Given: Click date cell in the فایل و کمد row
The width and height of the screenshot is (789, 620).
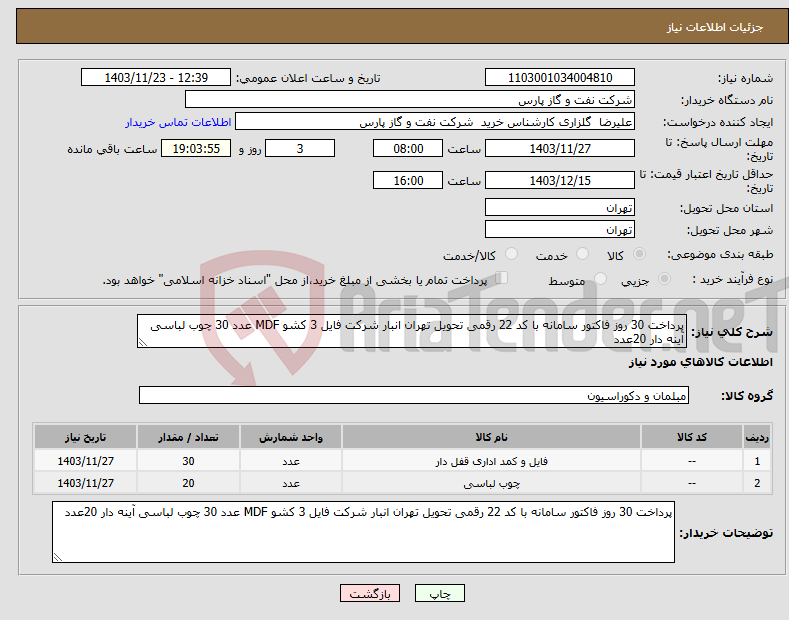Looking at the screenshot, I should 86,461.
